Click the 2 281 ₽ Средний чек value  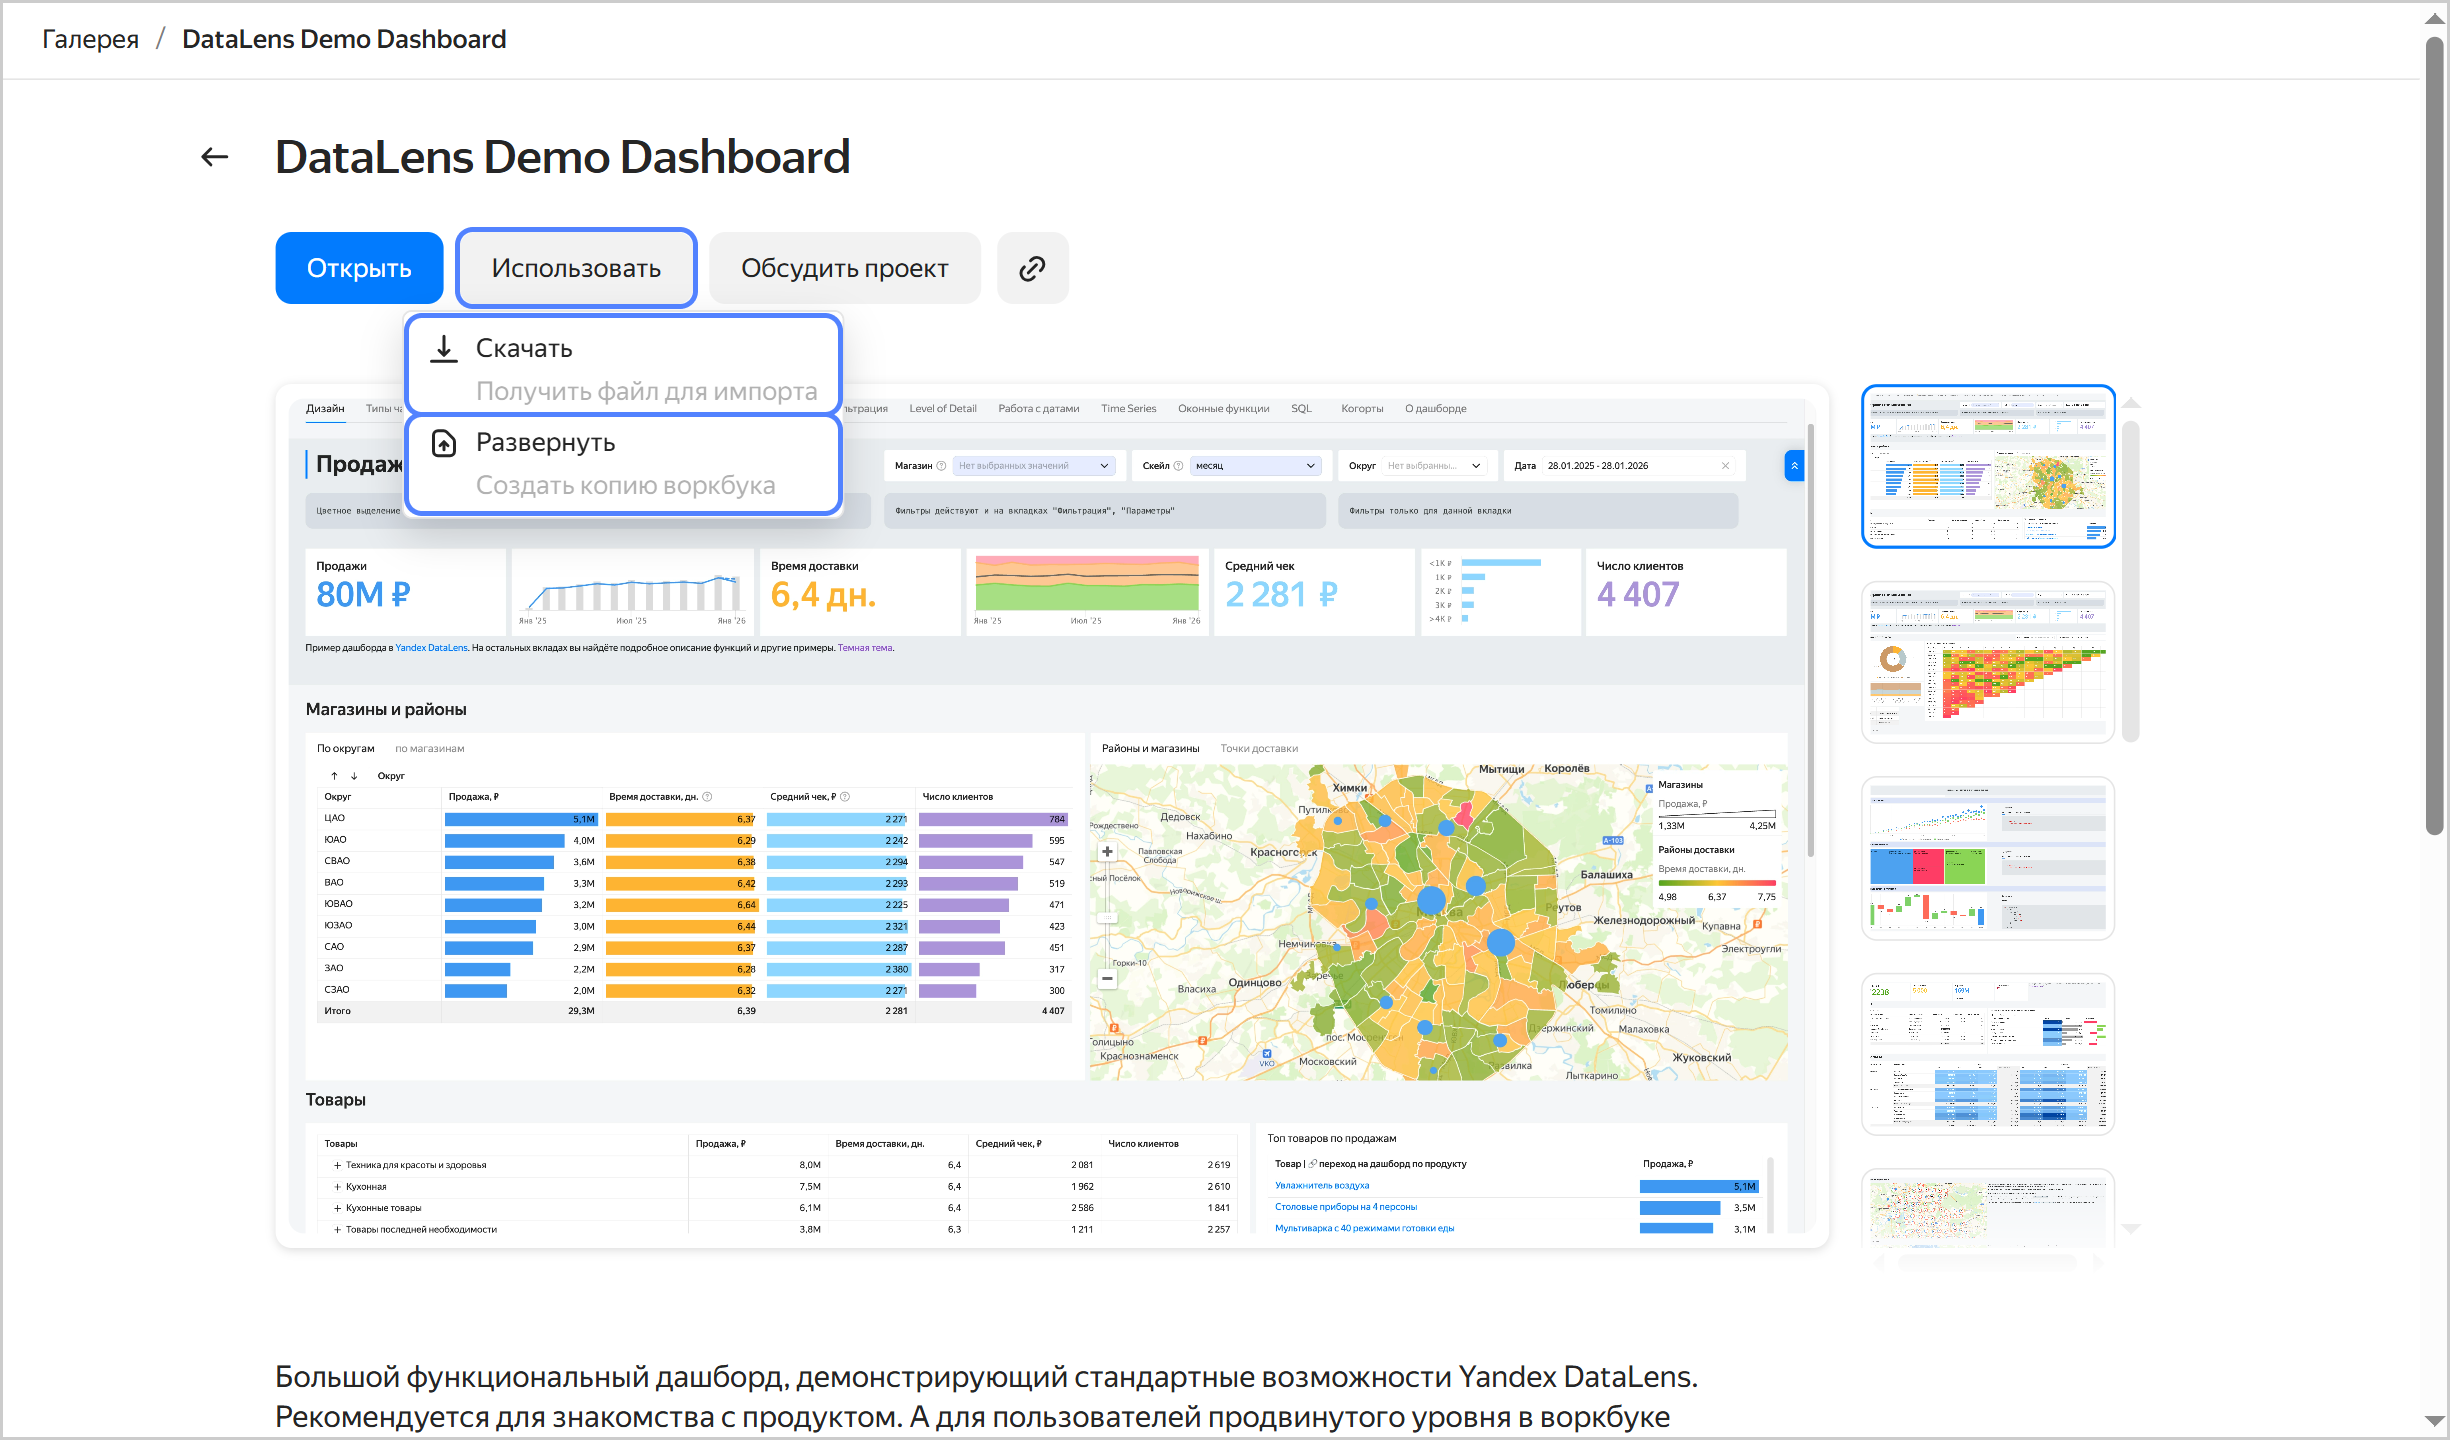point(1281,595)
